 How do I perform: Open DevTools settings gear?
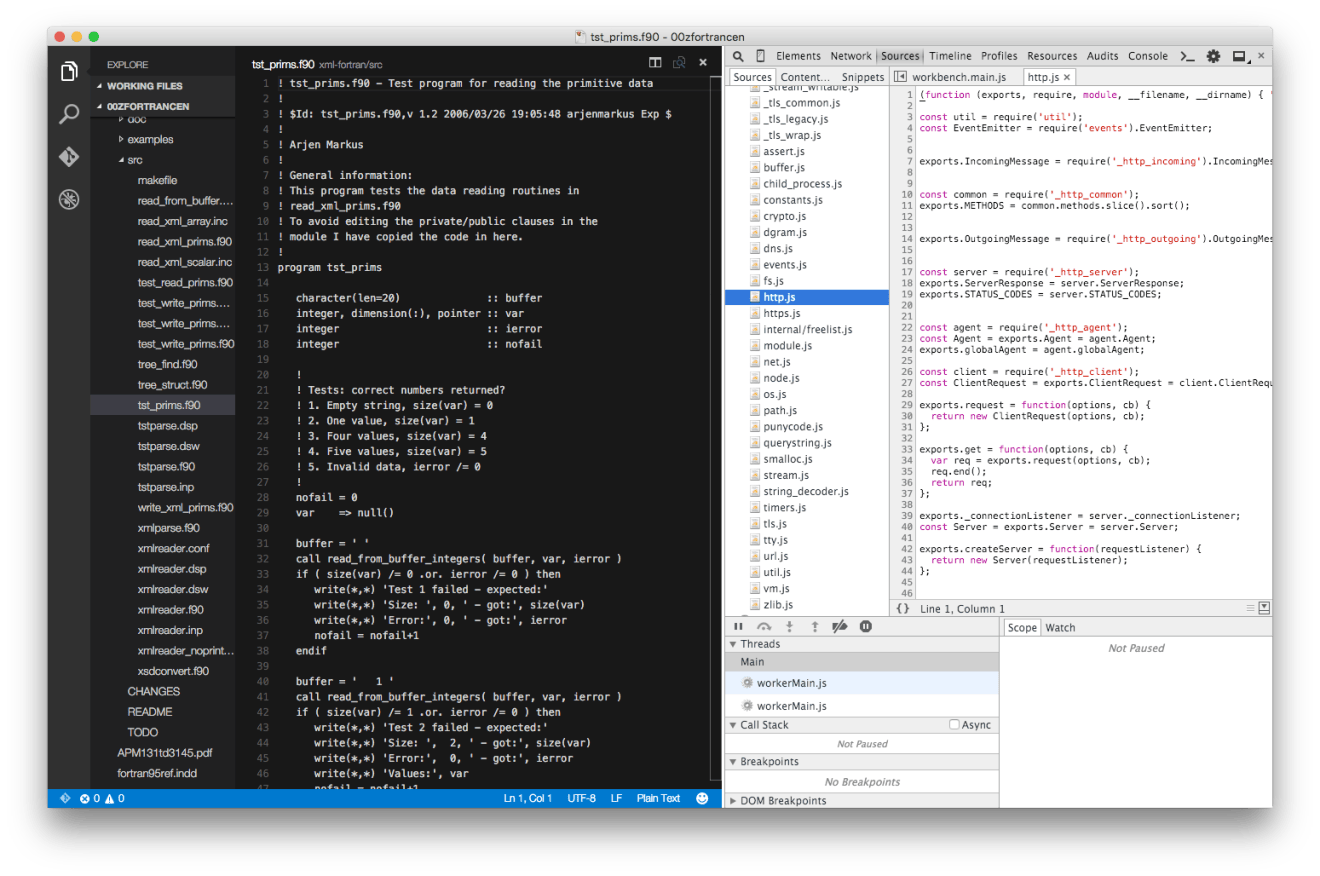click(x=1213, y=56)
